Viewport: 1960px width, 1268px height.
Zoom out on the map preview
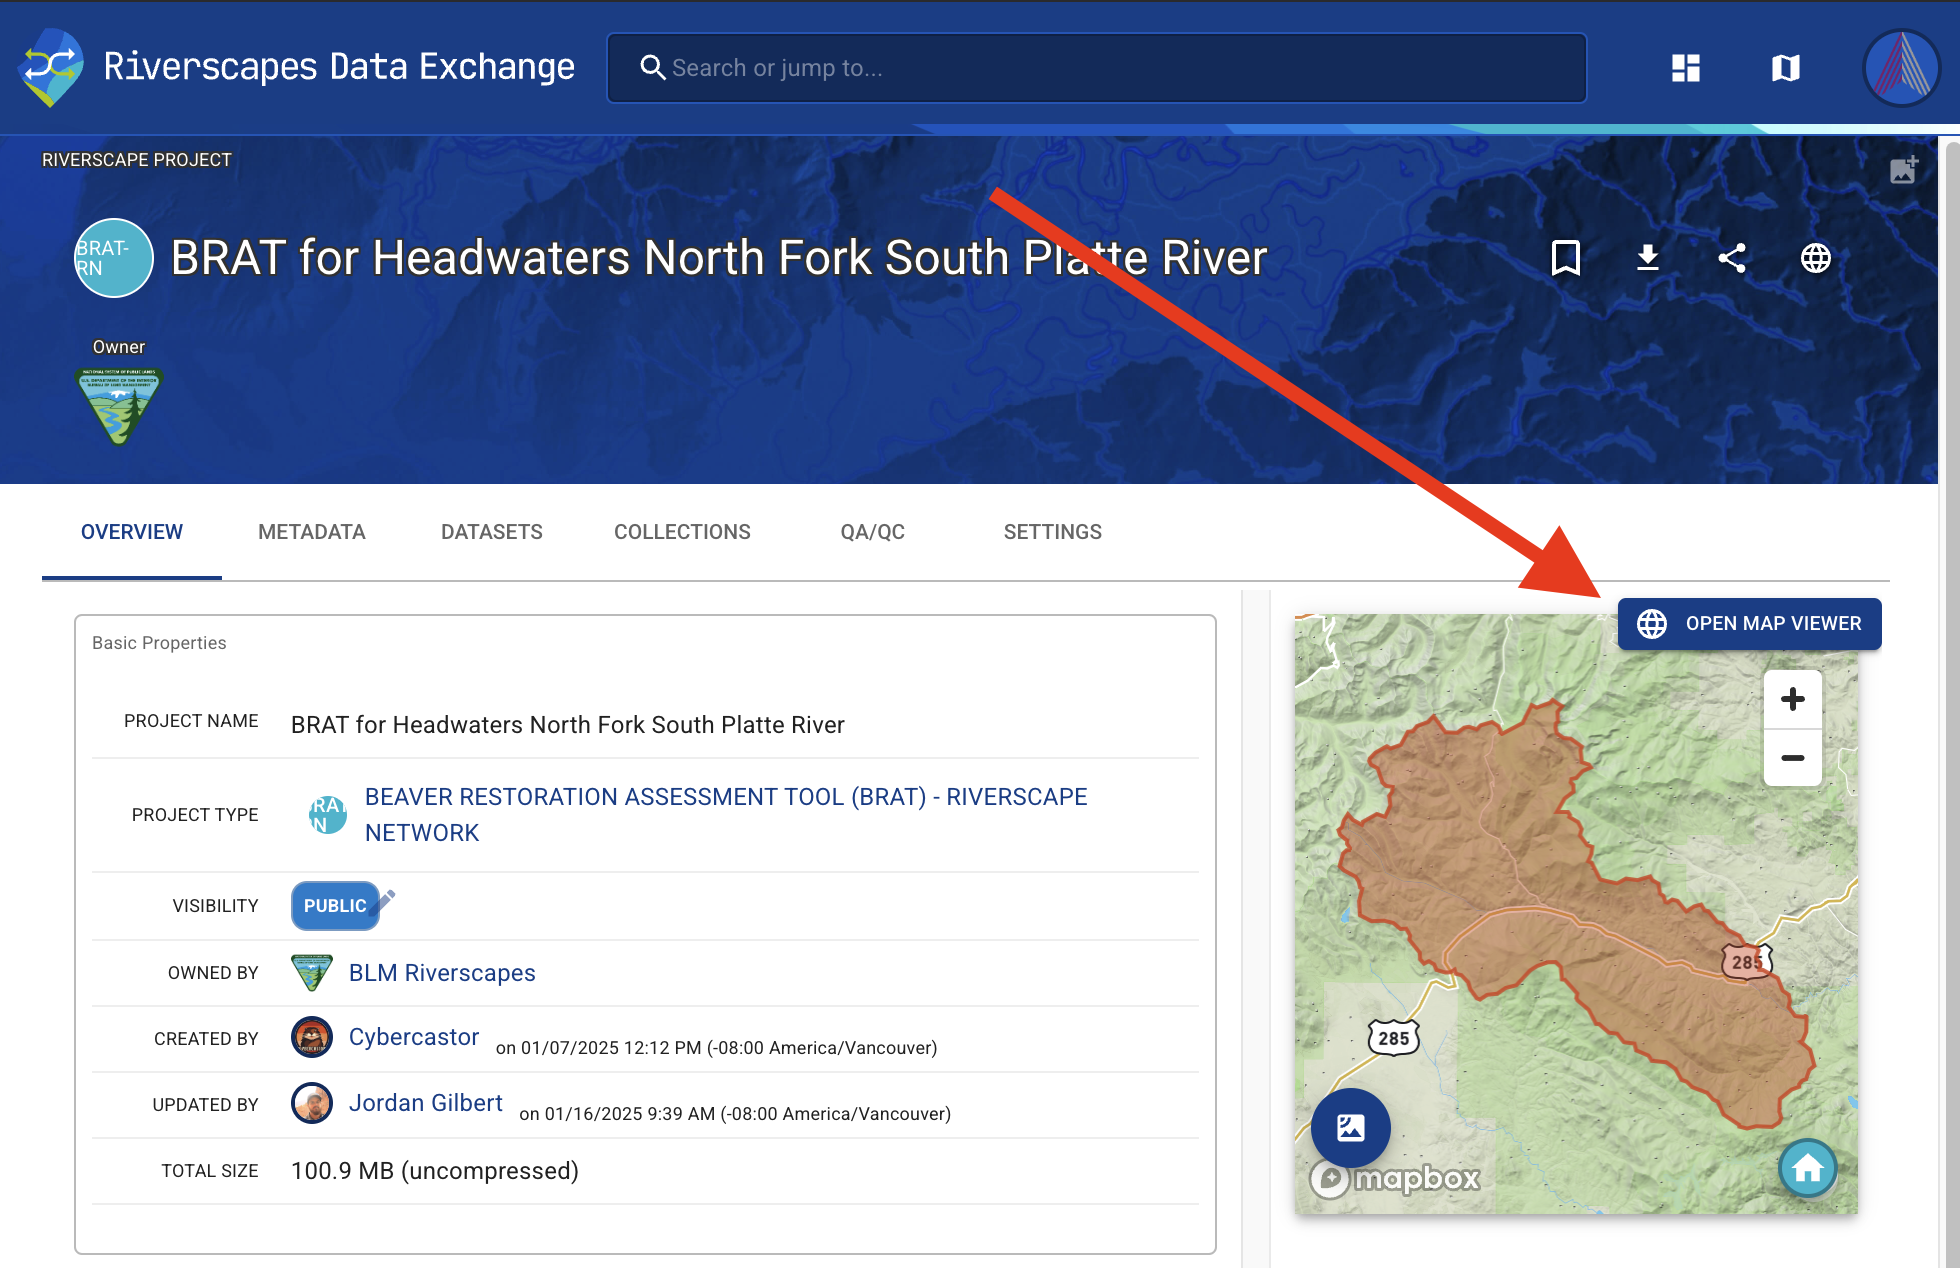[1793, 758]
